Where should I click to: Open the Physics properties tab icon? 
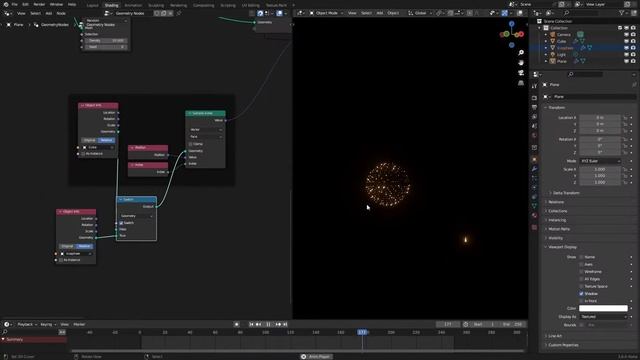pyautogui.click(x=534, y=187)
